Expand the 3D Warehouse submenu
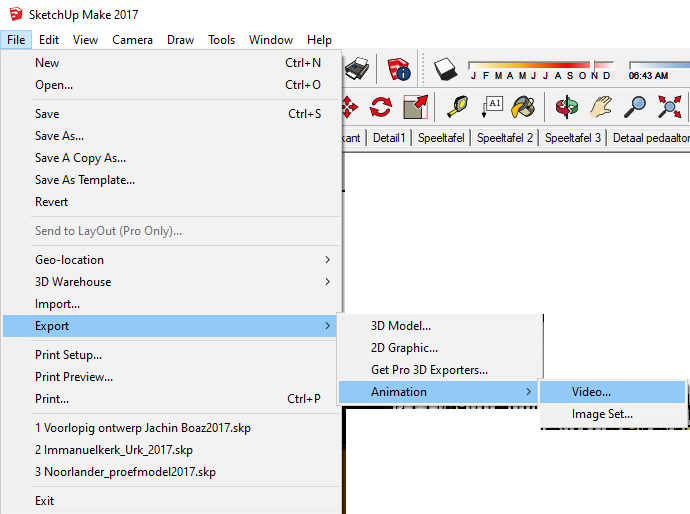This screenshot has width=690, height=514. [172, 282]
